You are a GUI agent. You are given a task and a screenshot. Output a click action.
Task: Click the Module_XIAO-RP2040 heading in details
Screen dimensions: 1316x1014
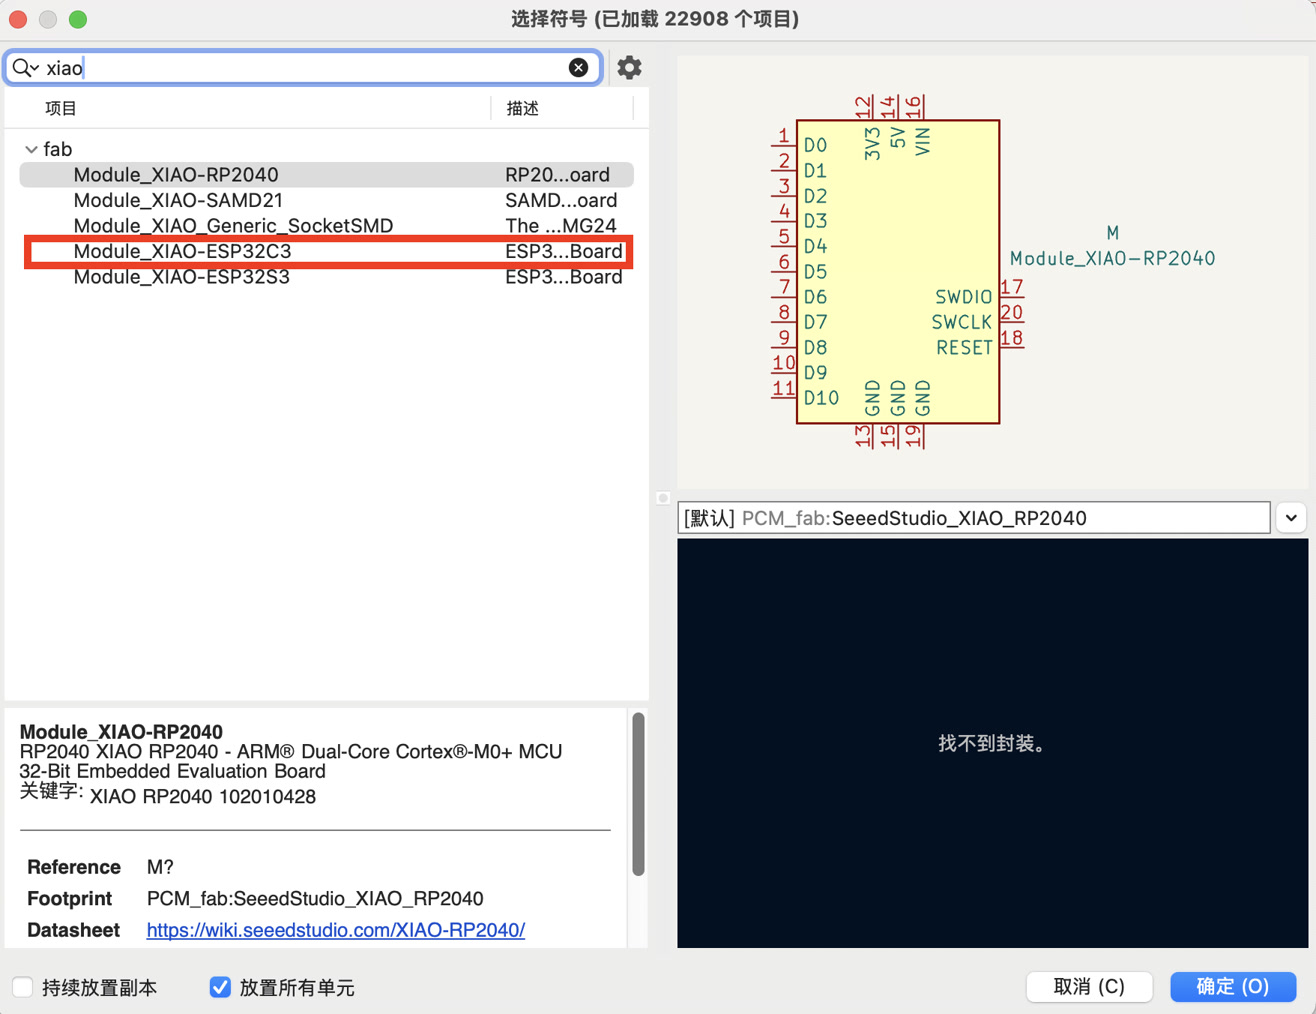pyautogui.click(x=121, y=732)
